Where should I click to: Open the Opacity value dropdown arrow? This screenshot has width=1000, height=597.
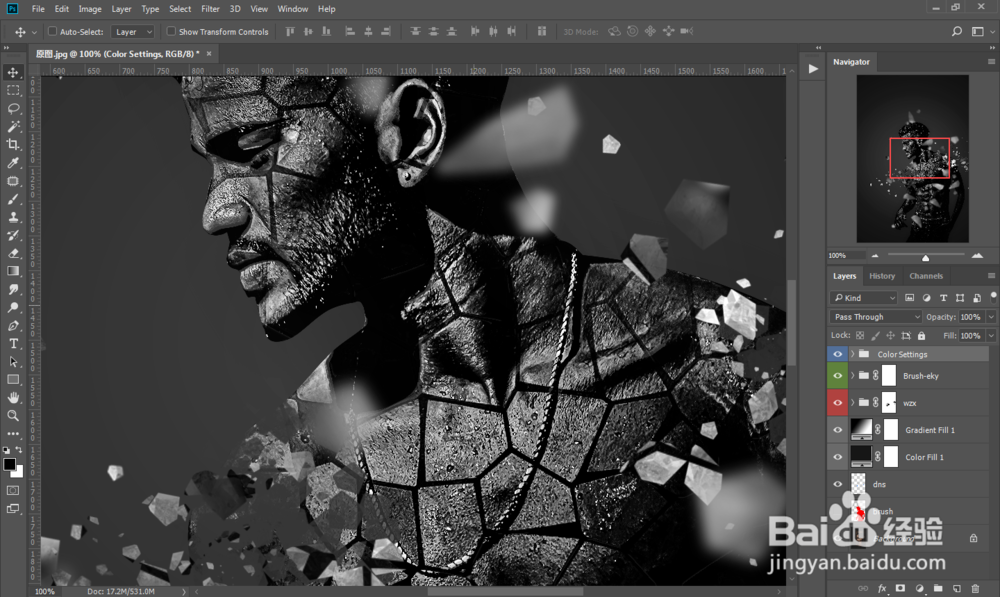point(991,316)
